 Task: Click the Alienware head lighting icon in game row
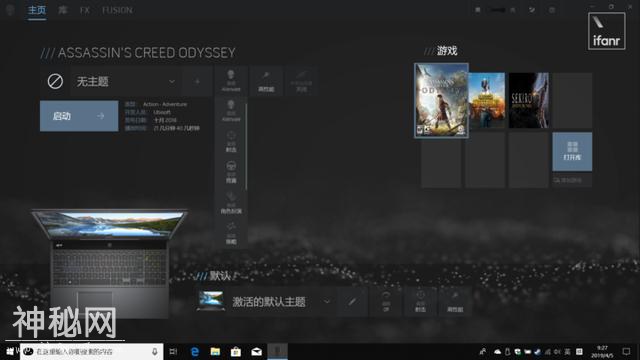pos(231,81)
